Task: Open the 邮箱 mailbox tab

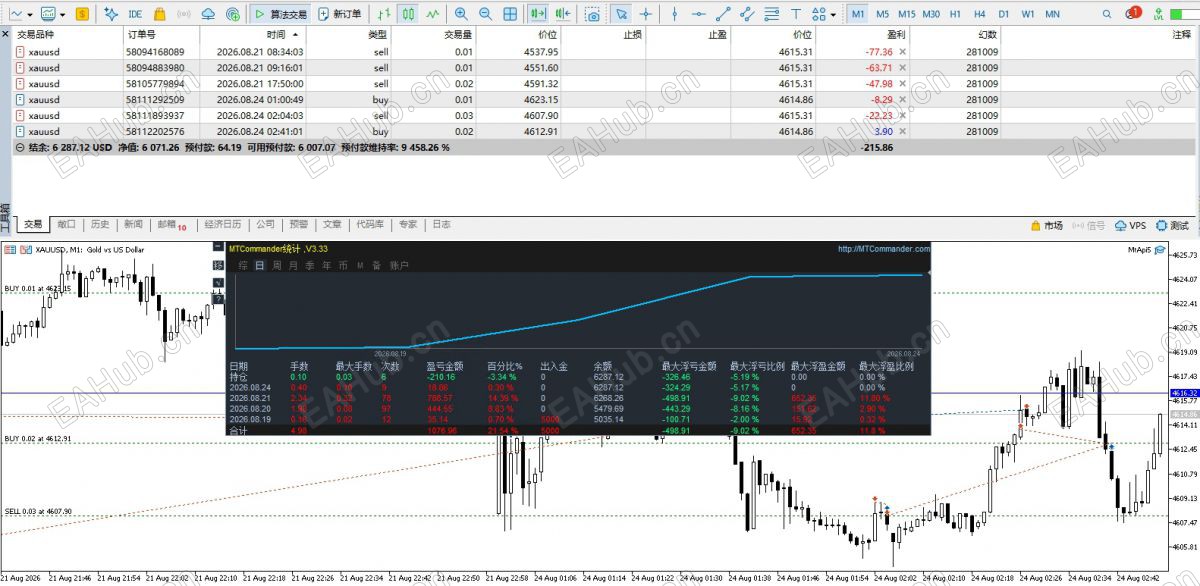Action: click(171, 226)
